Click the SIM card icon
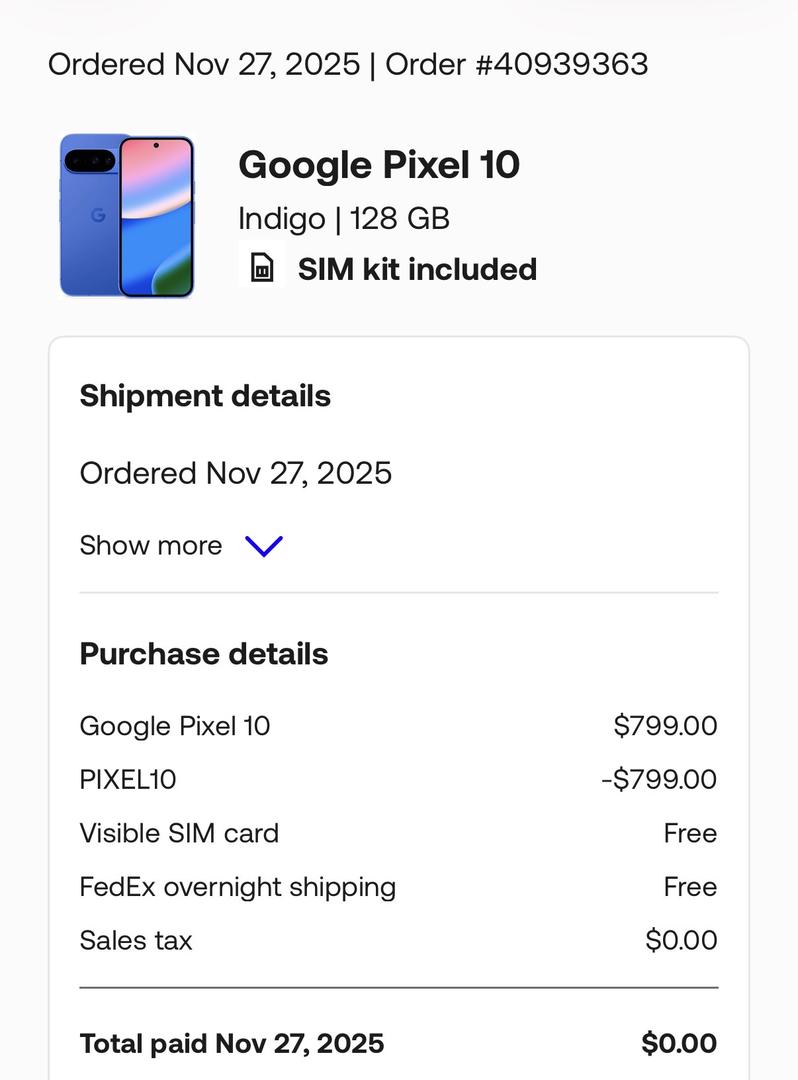 tap(262, 268)
